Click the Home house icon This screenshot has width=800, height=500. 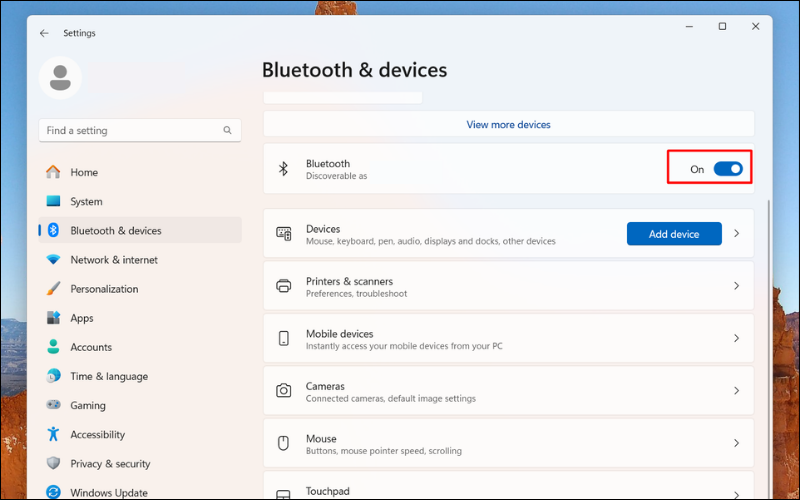click(53, 172)
